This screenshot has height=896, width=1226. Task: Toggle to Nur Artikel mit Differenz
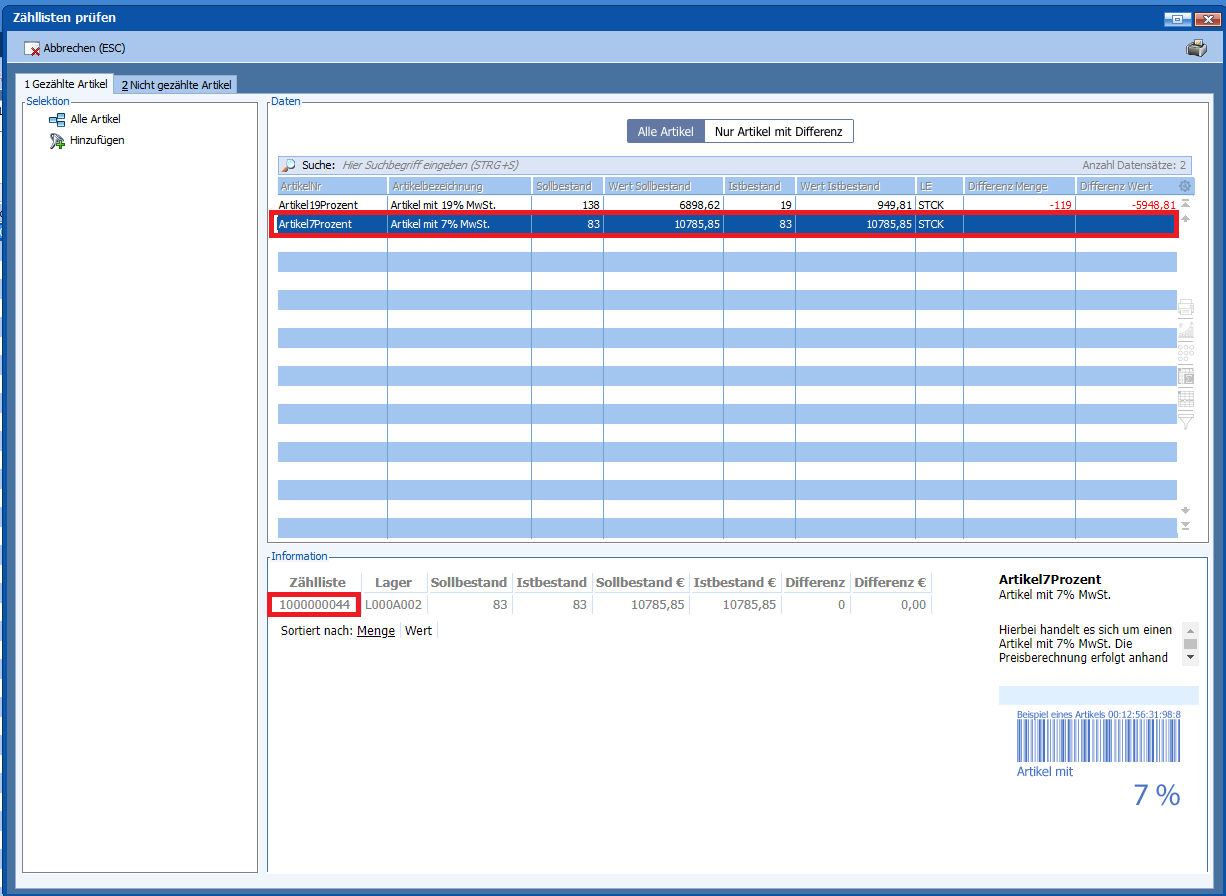pyautogui.click(x=778, y=132)
